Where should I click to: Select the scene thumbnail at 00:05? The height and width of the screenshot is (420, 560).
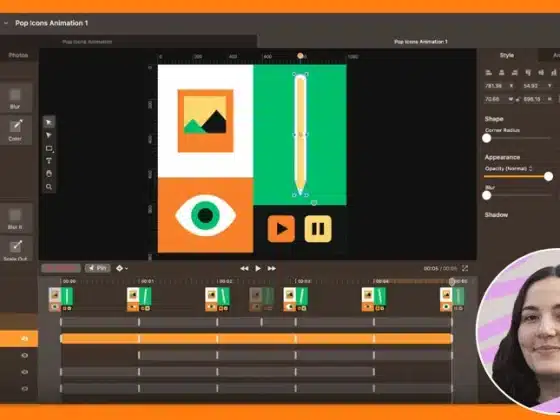point(452,299)
